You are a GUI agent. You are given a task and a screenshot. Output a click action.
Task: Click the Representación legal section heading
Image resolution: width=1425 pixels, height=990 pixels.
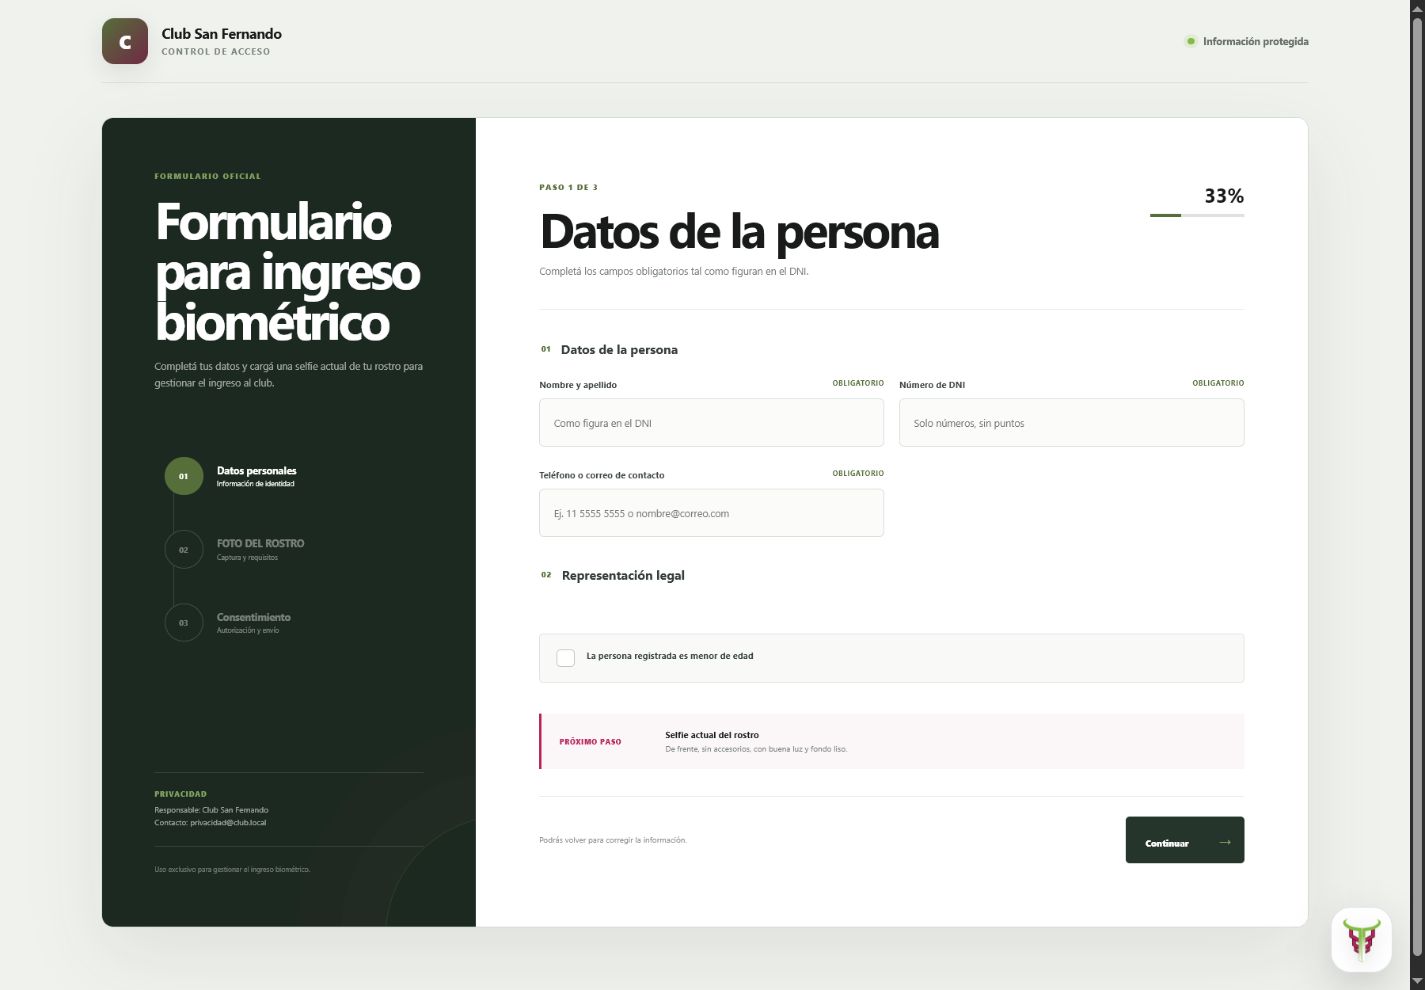(x=623, y=575)
